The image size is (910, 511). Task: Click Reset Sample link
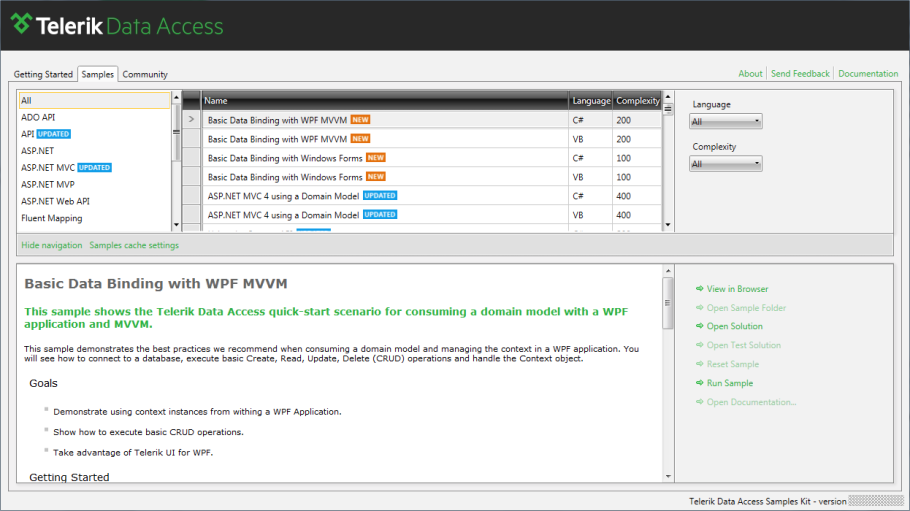pos(732,364)
